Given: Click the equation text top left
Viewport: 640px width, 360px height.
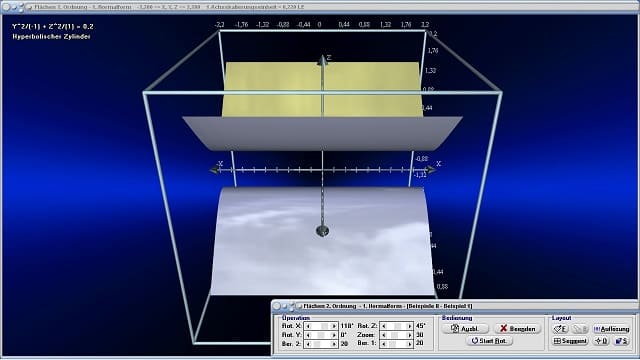Looking at the screenshot, I should (53, 27).
